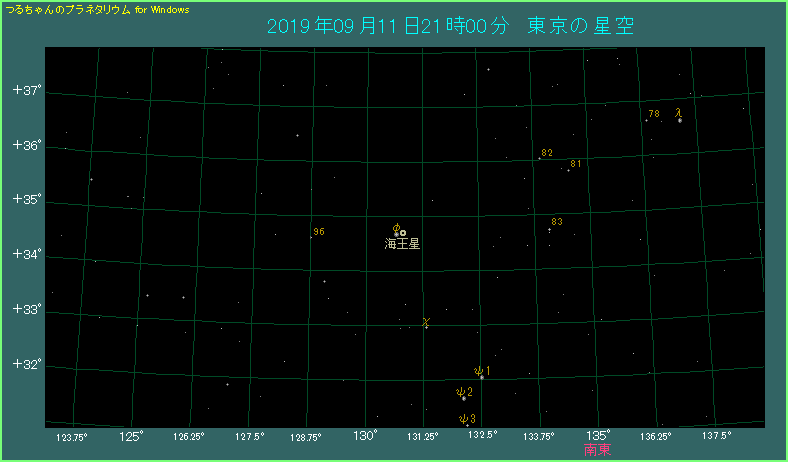Select the 123.75° azimuth label
The width and height of the screenshot is (788, 462).
pyautogui.click(x=72, y=436)
